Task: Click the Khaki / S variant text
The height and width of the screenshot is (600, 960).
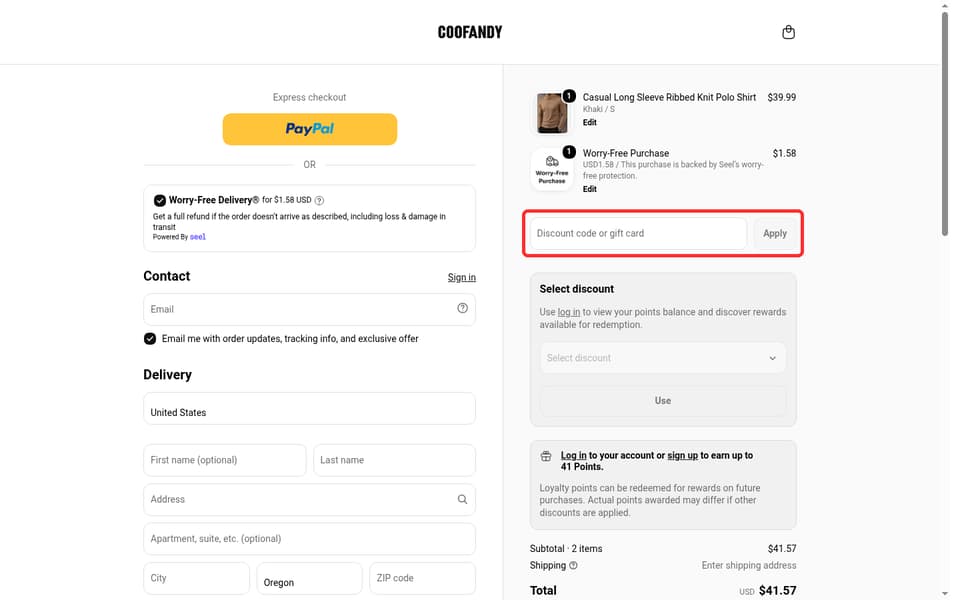Action: coord(598,109)
